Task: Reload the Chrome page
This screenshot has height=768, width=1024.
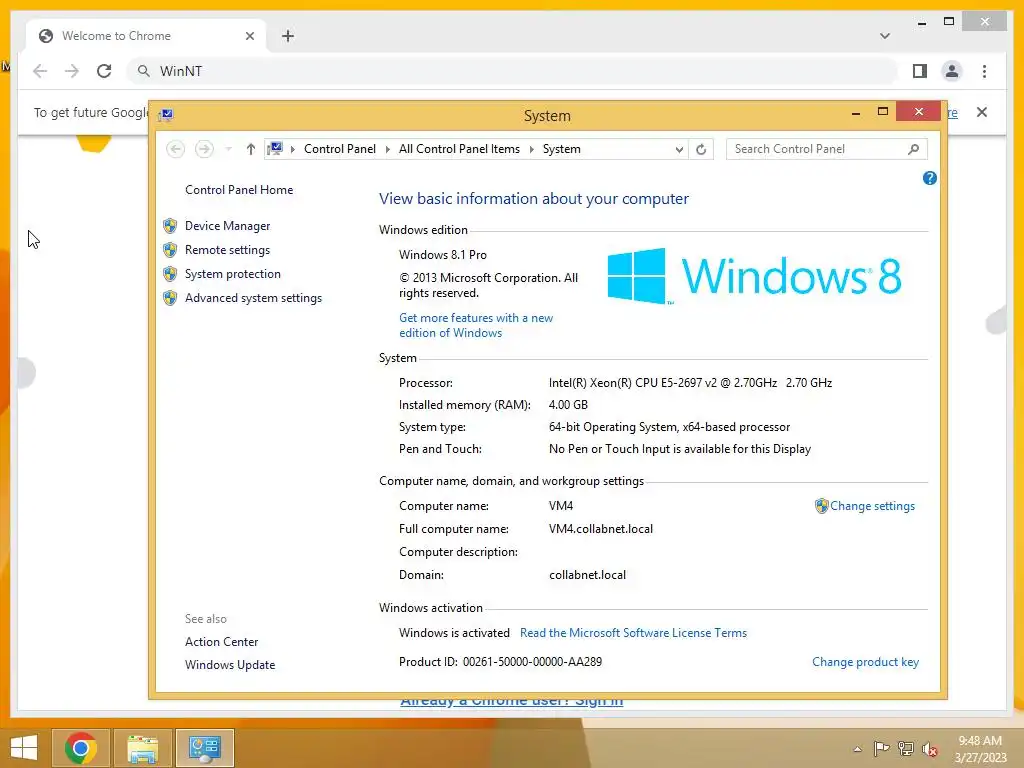Action: 104,71
